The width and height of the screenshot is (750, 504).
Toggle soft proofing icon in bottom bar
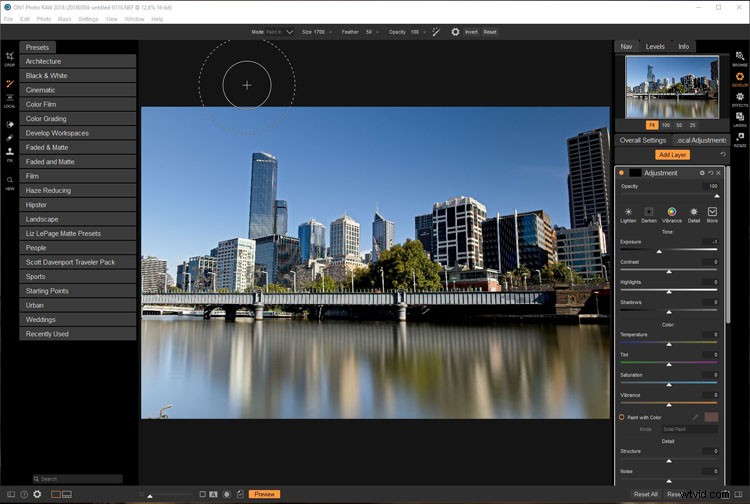pos(240,494)
